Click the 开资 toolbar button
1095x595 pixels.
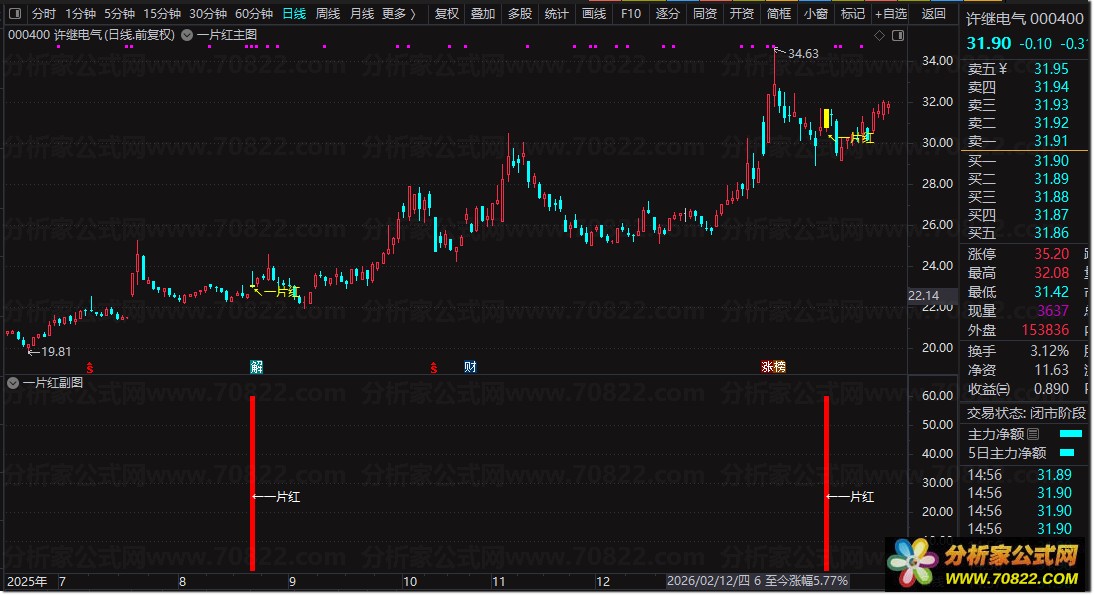point(742,13)
